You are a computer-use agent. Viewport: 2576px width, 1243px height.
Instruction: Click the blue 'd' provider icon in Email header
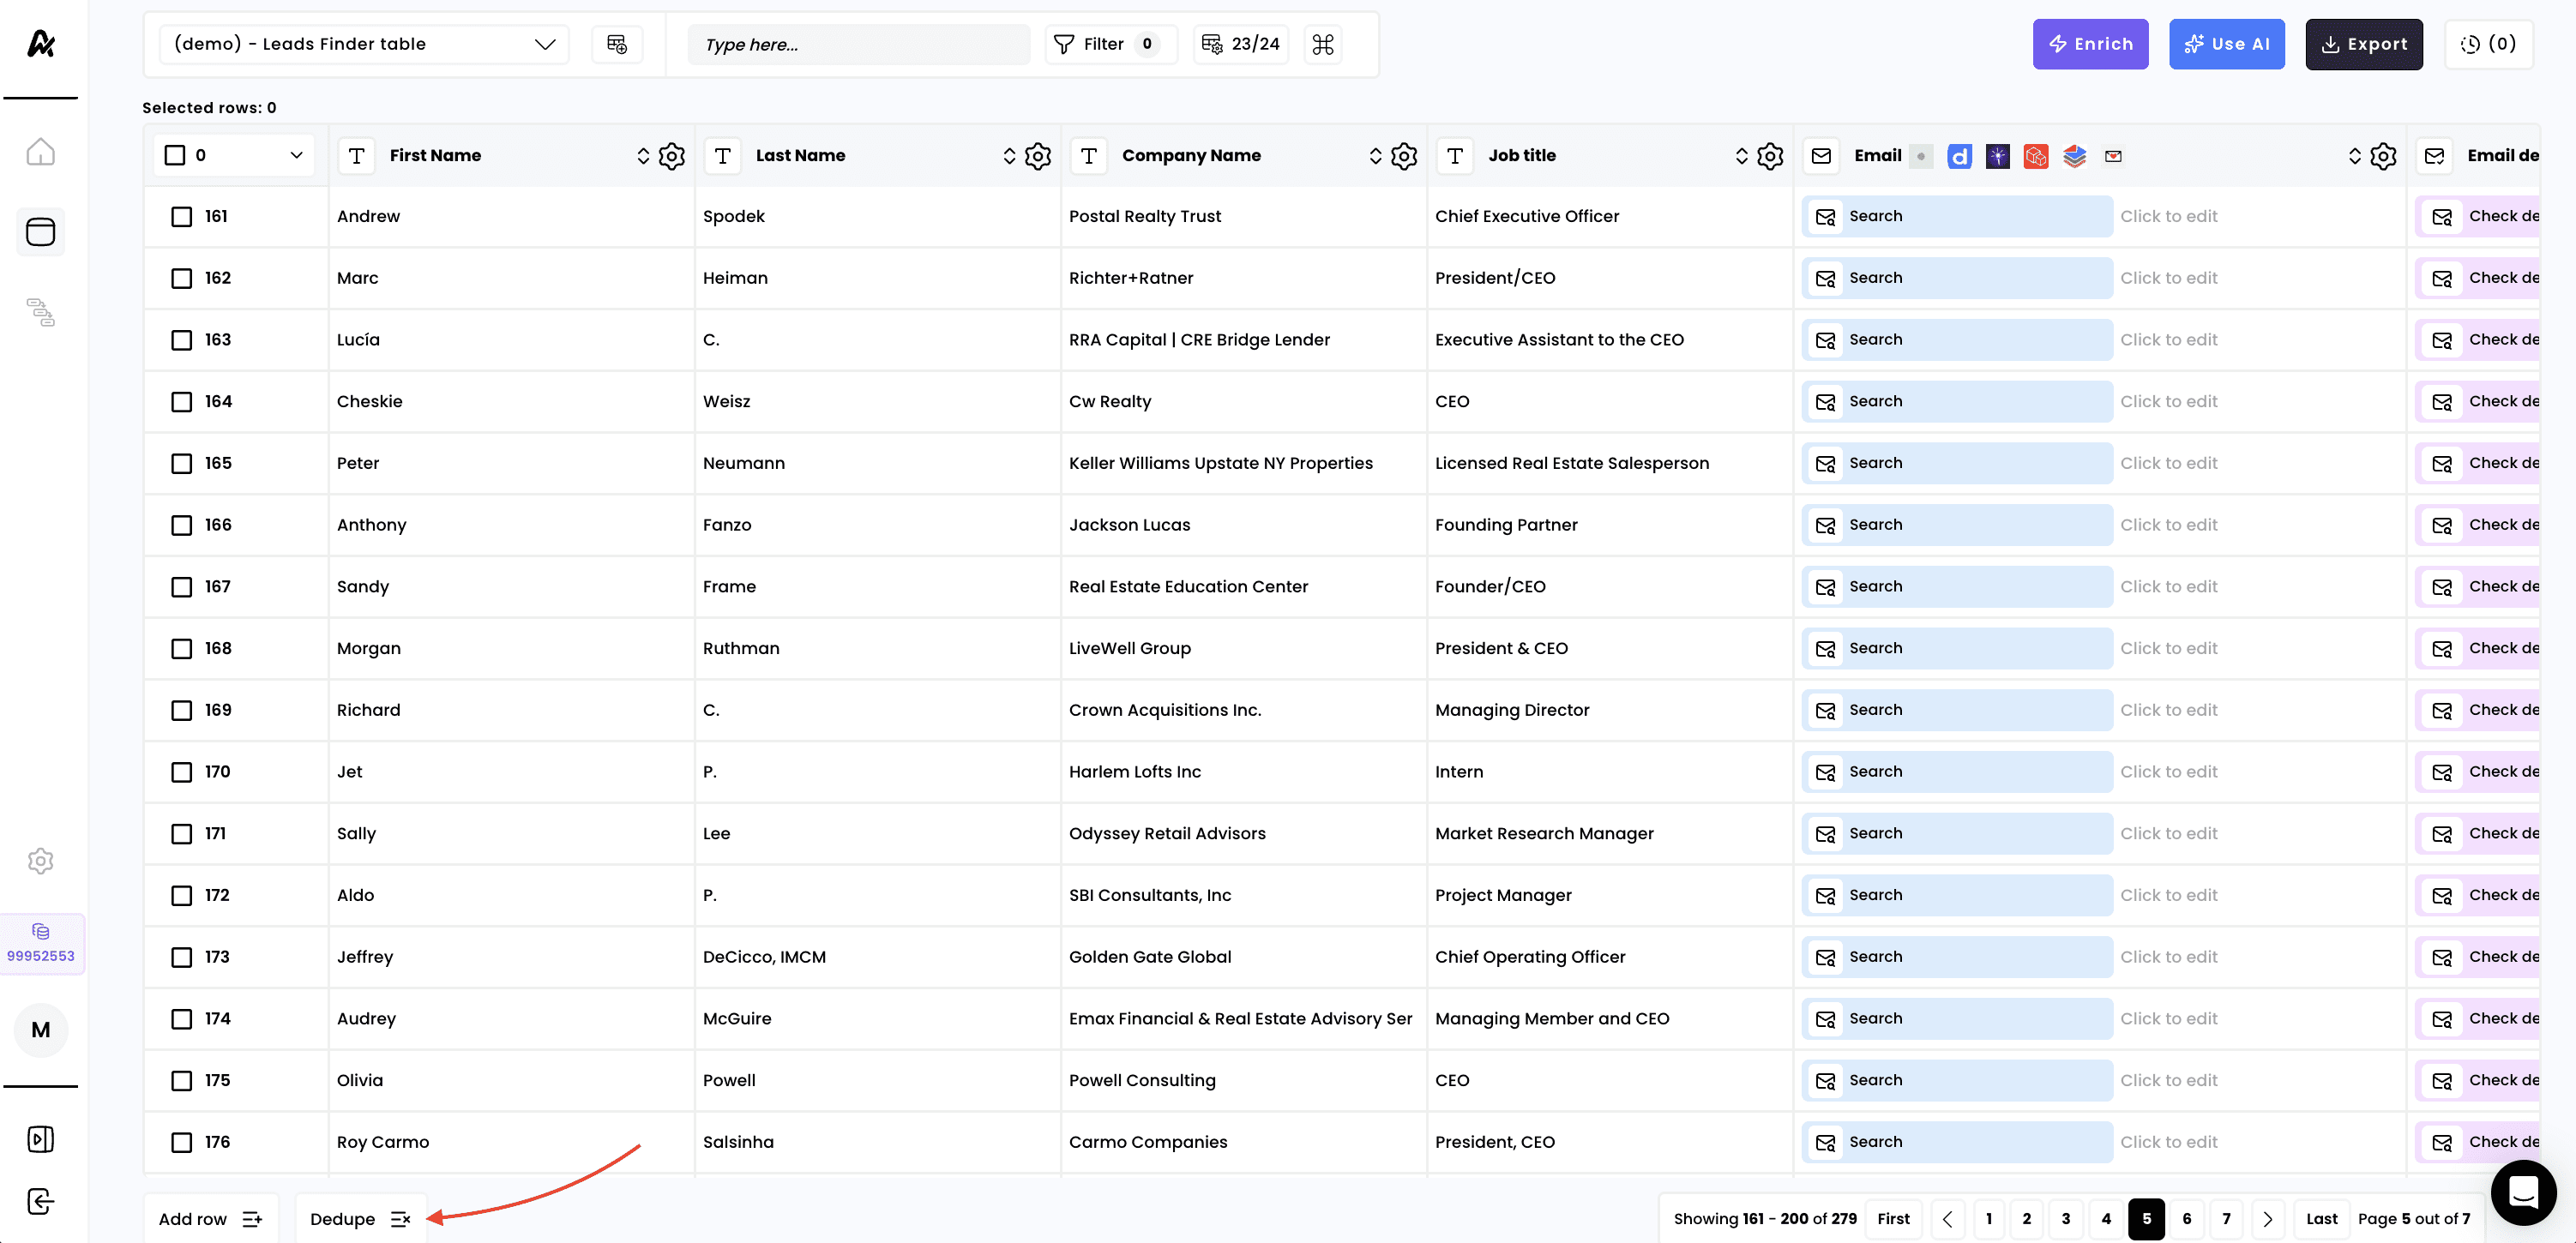click(1960, 156)
